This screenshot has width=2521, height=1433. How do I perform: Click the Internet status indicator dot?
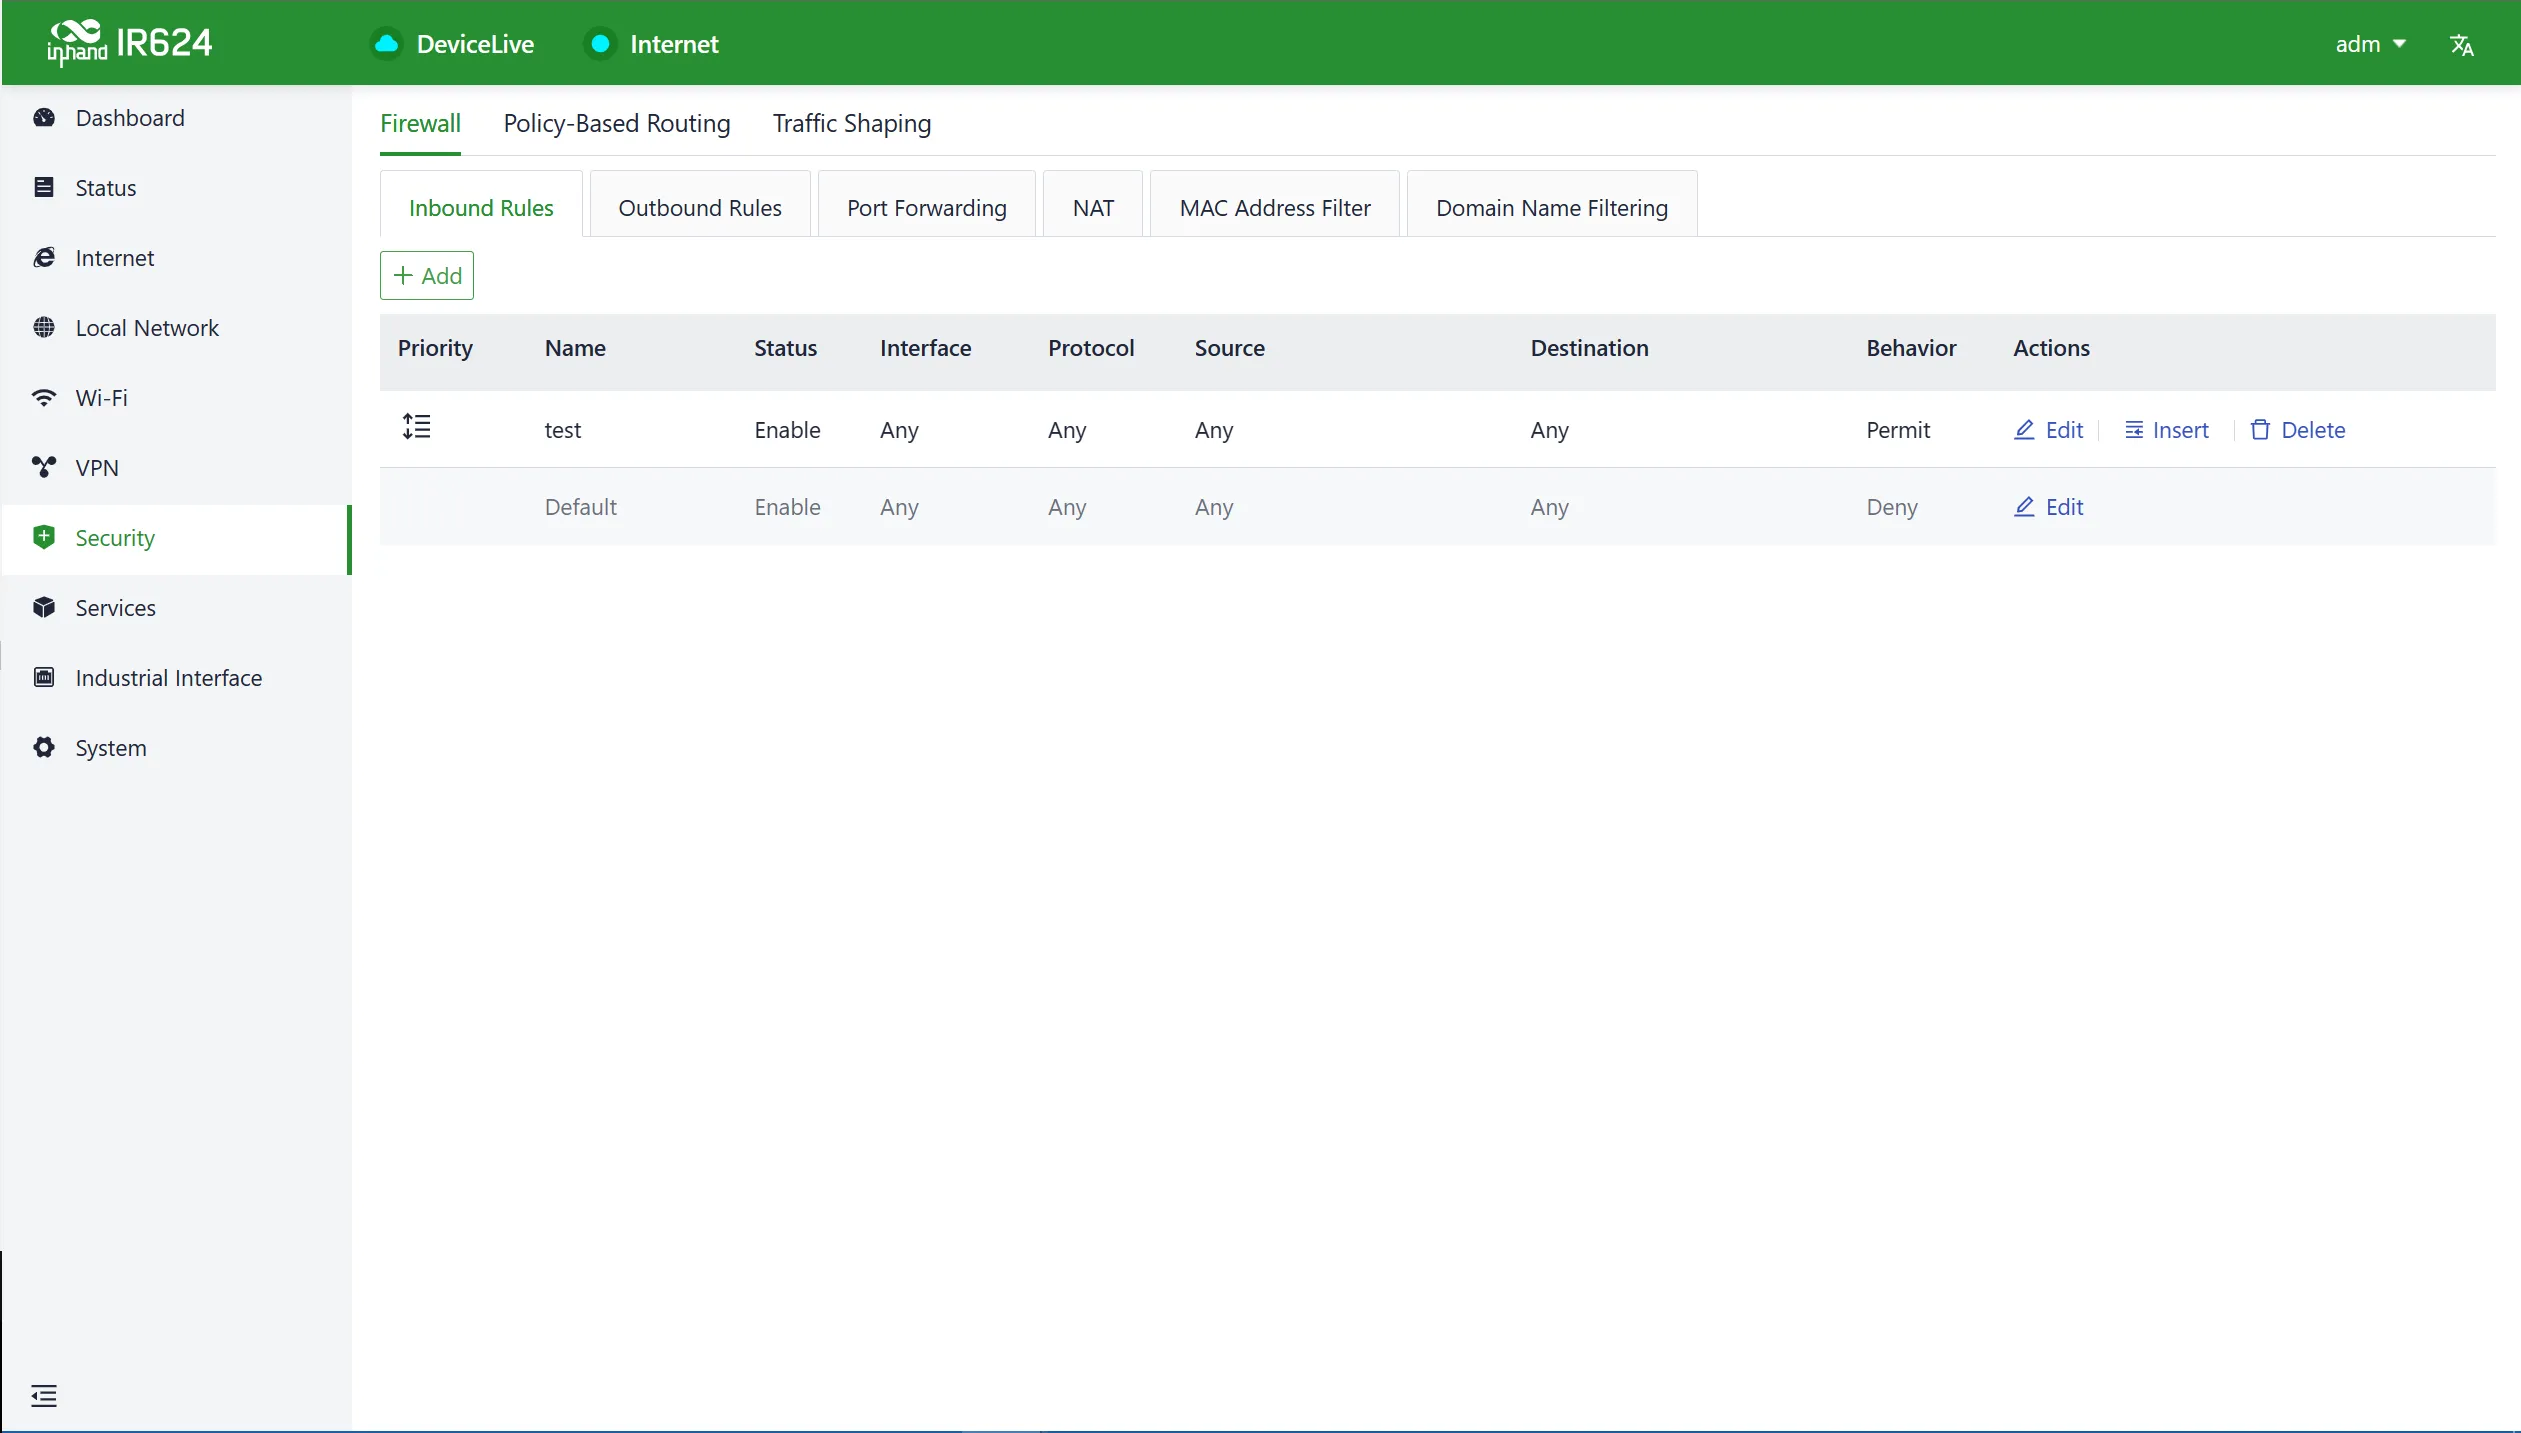click(x=600, y=44)
